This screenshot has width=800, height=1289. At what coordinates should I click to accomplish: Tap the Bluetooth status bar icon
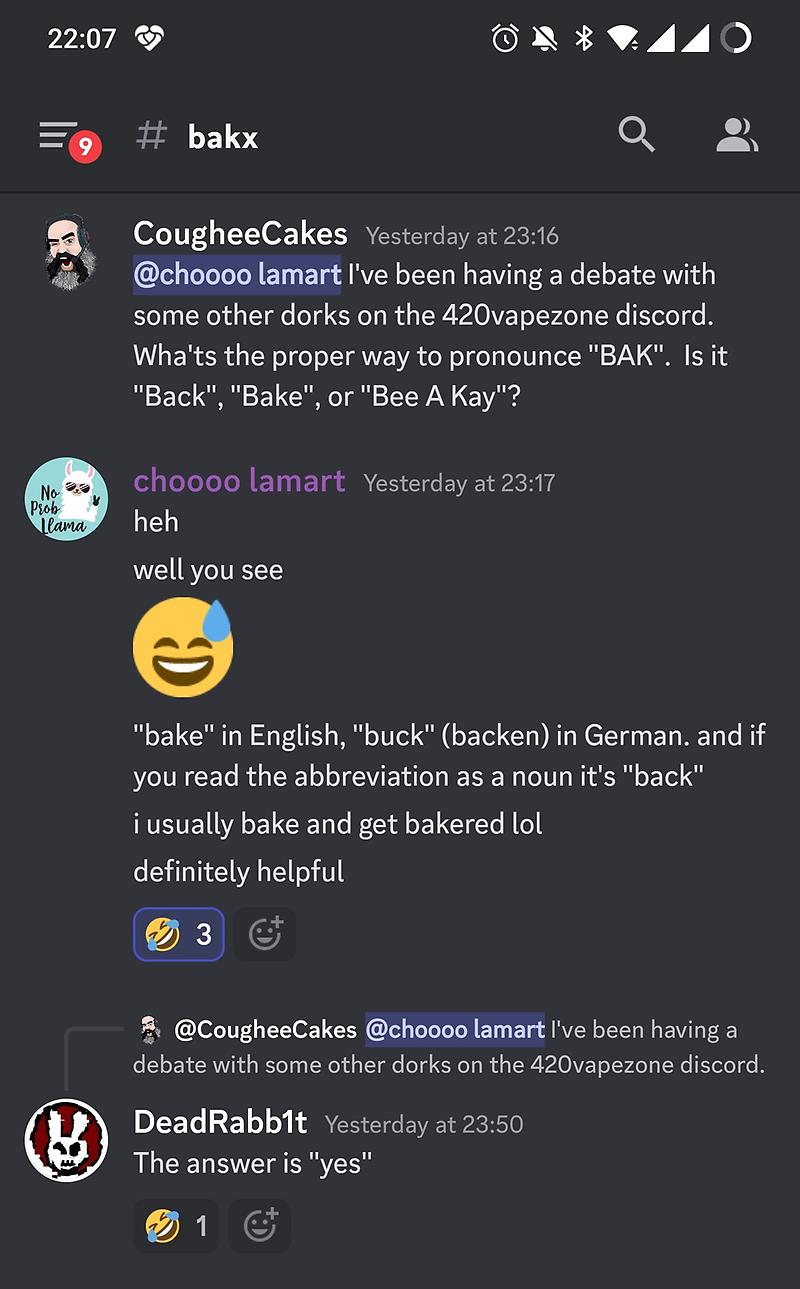pyautogui.click(x=584, y=39)
